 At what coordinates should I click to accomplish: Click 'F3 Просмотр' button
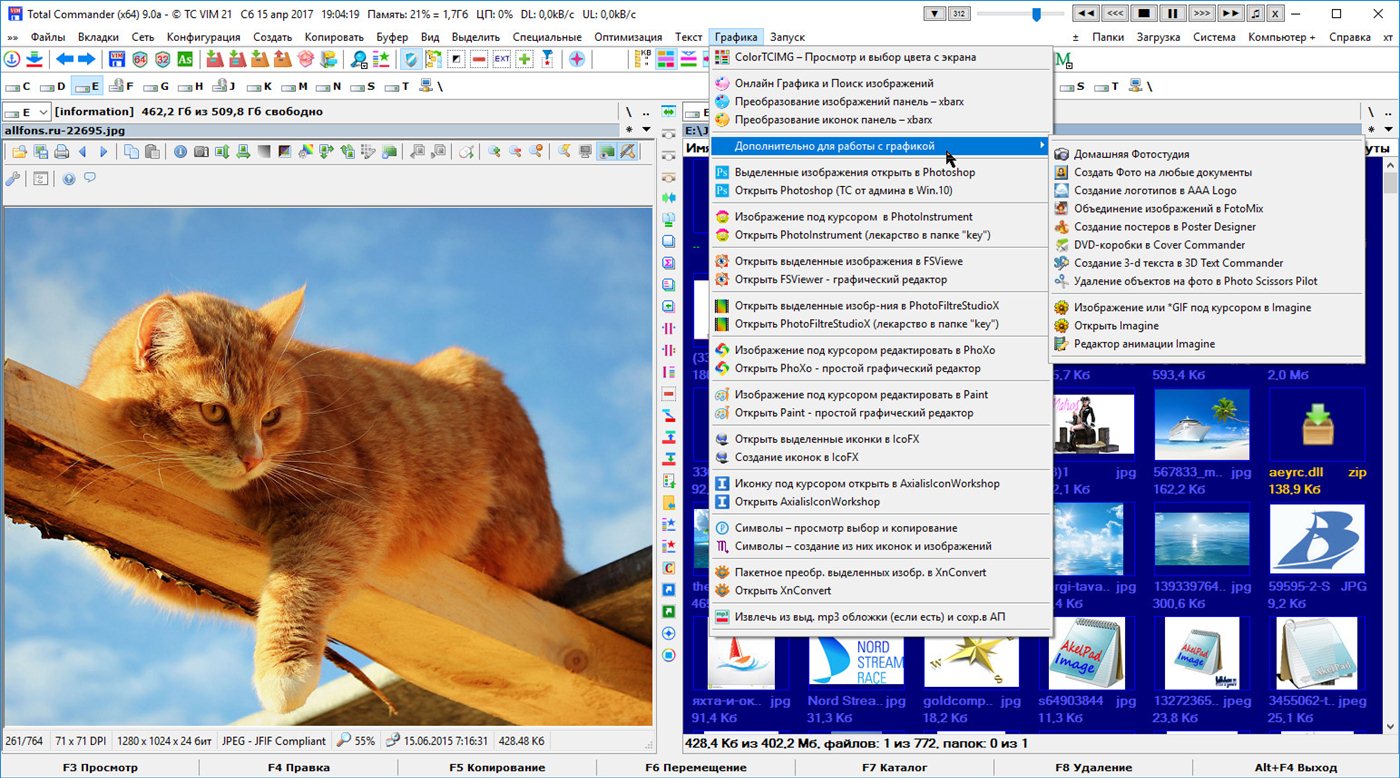(100, 768)
